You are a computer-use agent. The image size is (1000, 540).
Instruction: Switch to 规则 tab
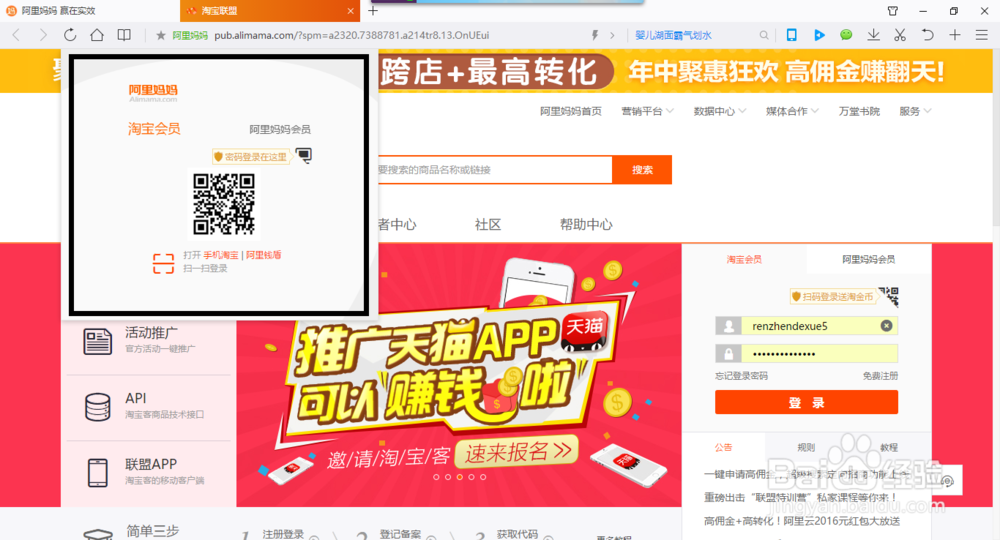tap(806, 447)
